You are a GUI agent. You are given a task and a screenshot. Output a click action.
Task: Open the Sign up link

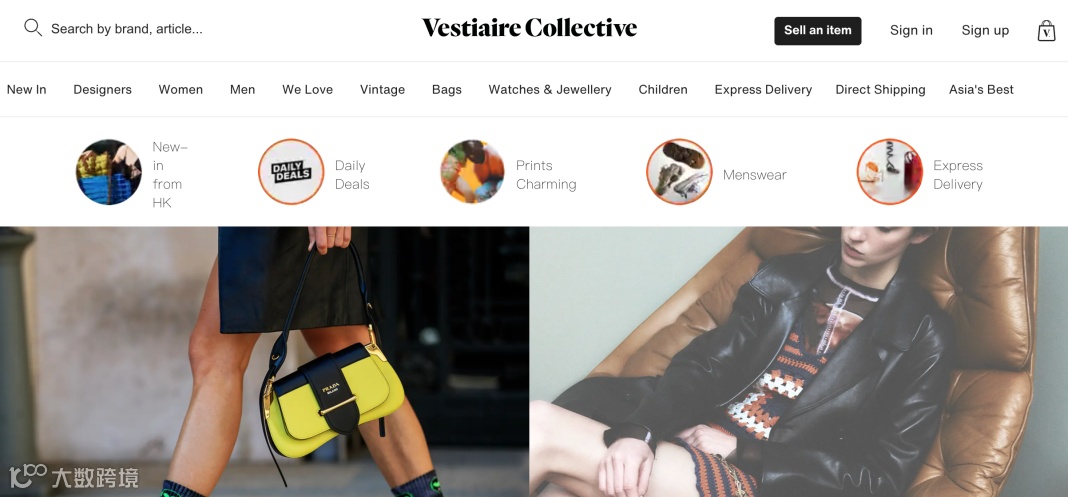point(985,31)
